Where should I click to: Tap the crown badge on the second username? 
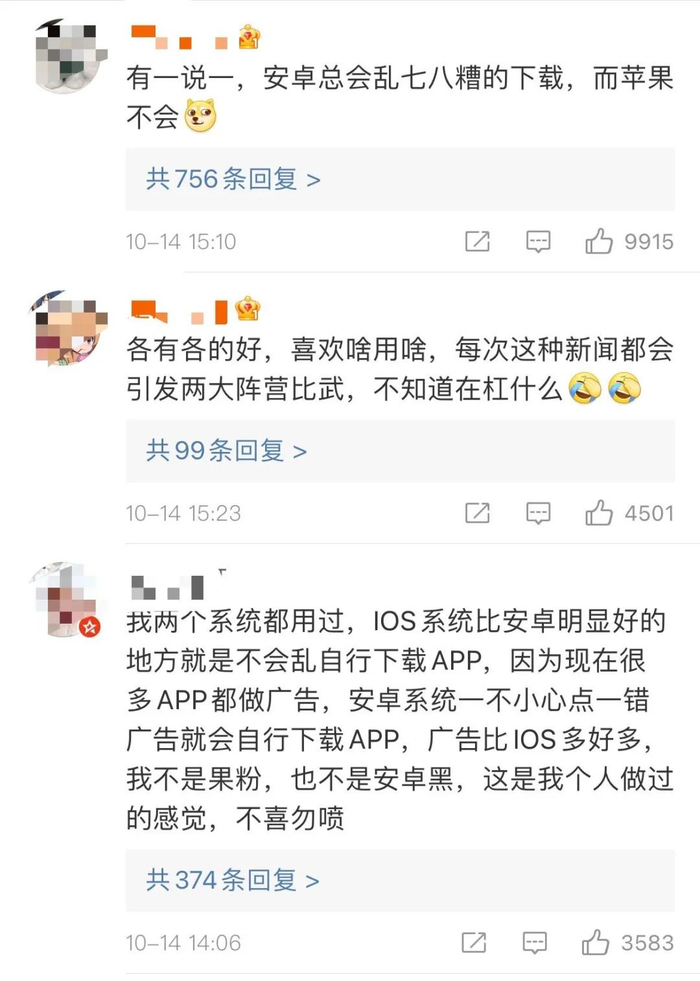pyautogui.click(x=248, y=308)
